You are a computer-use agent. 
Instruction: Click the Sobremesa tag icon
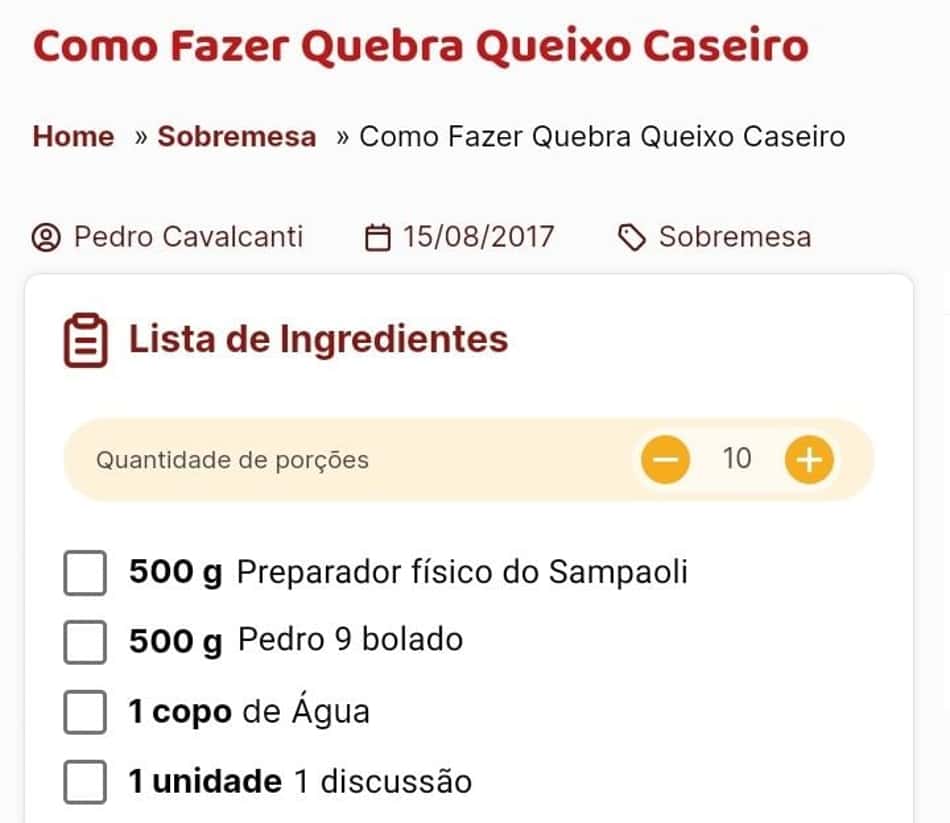pyautogui.click(x=632, y=237)
